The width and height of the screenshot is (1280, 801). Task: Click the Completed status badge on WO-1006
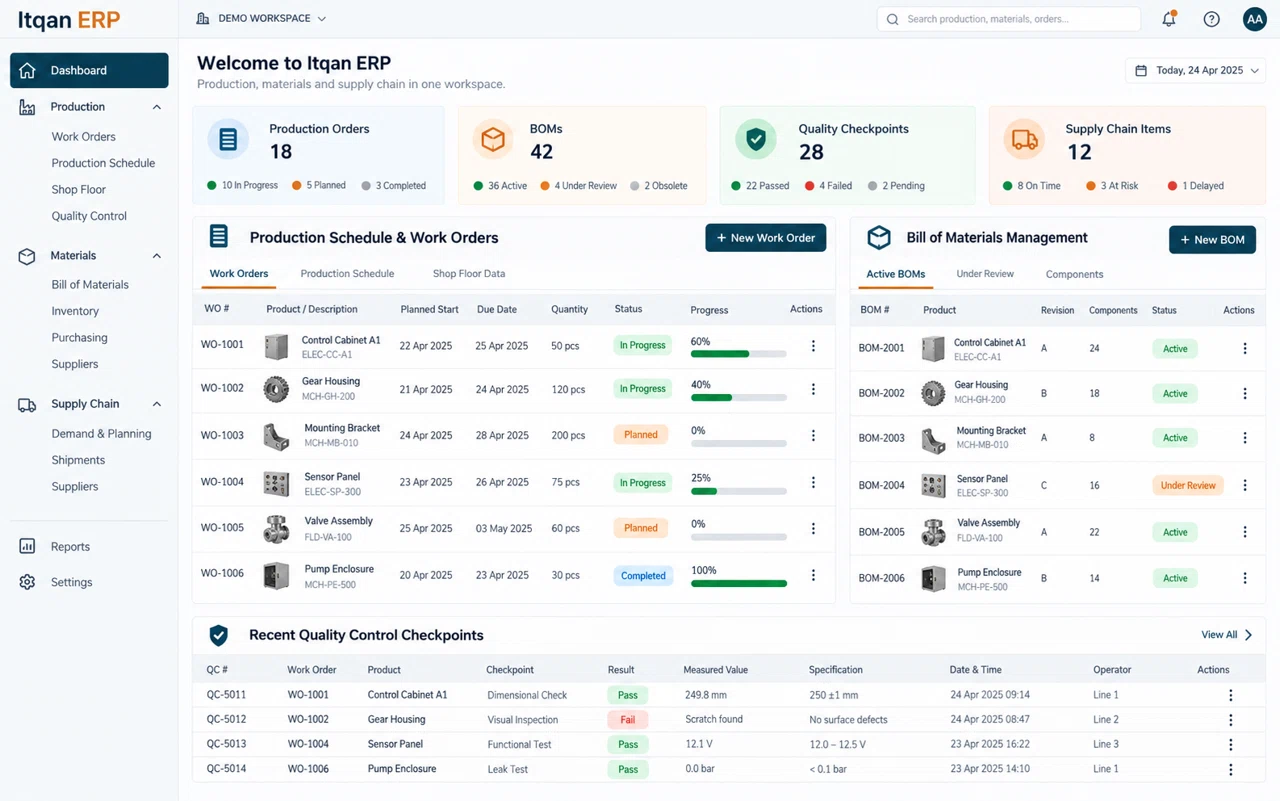pos(643,575)
